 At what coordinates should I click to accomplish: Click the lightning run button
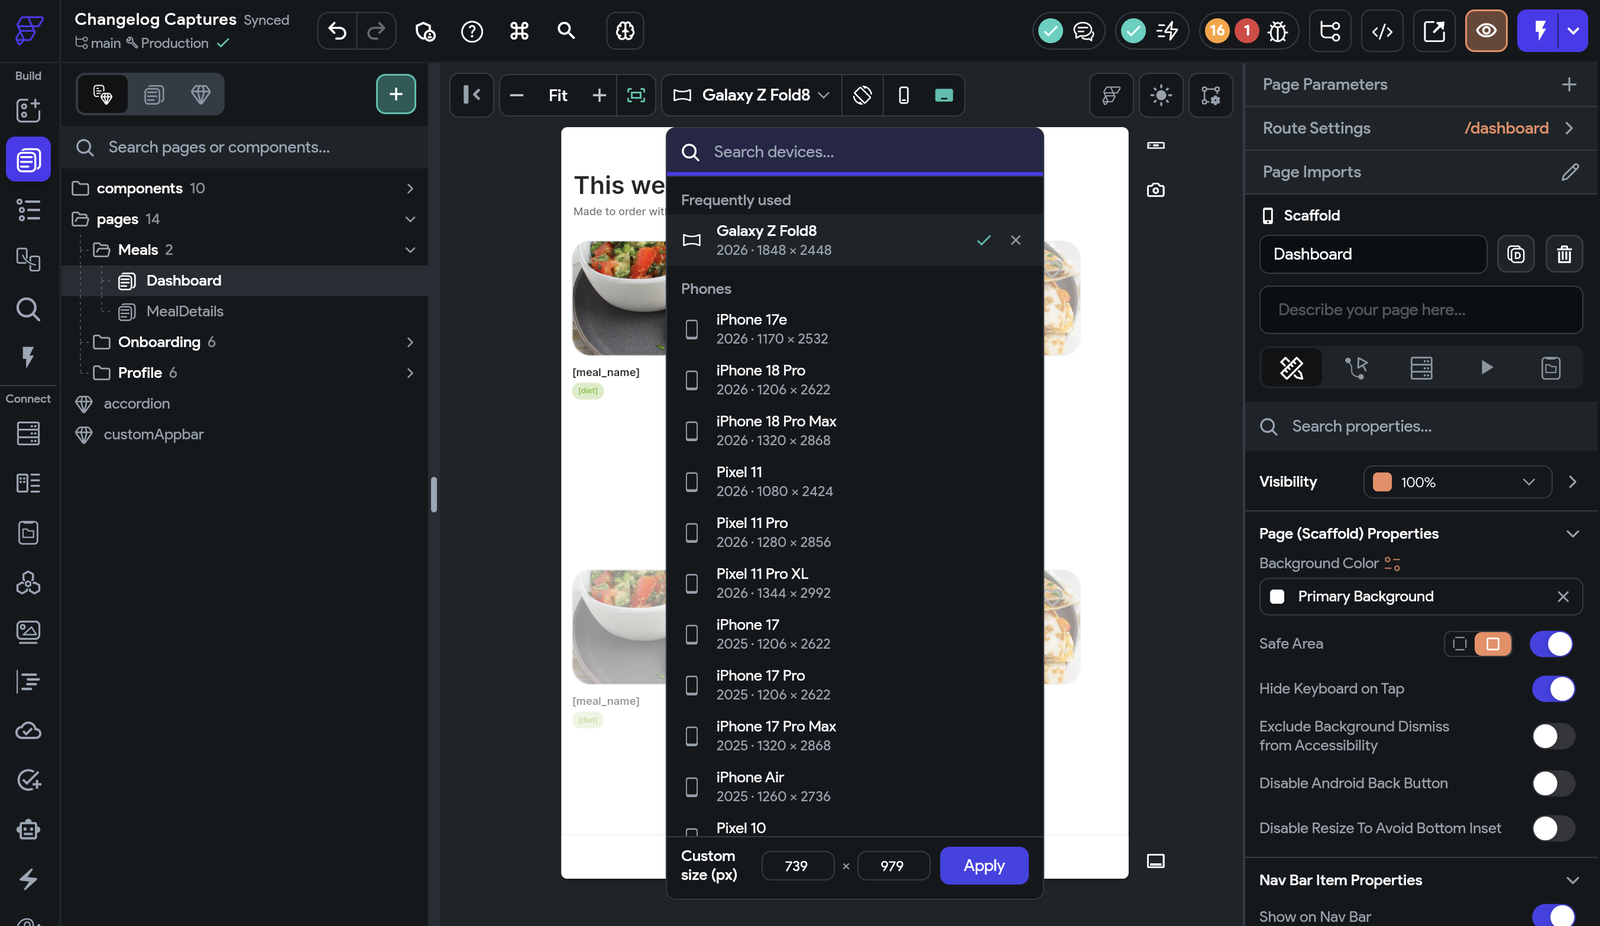pos(1540,31)
